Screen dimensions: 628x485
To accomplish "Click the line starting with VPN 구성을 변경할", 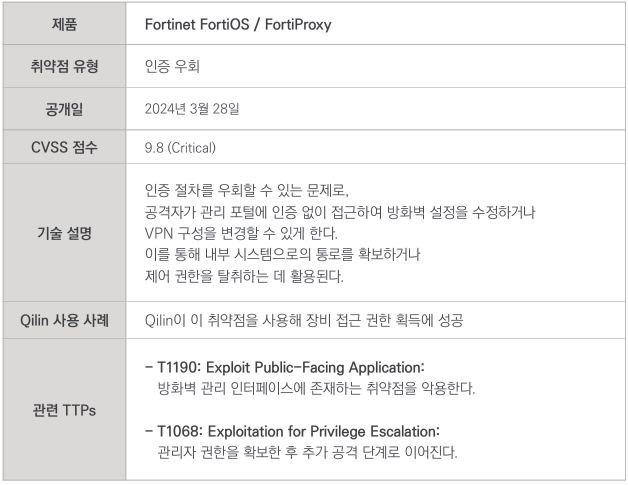I will [247, 233].
